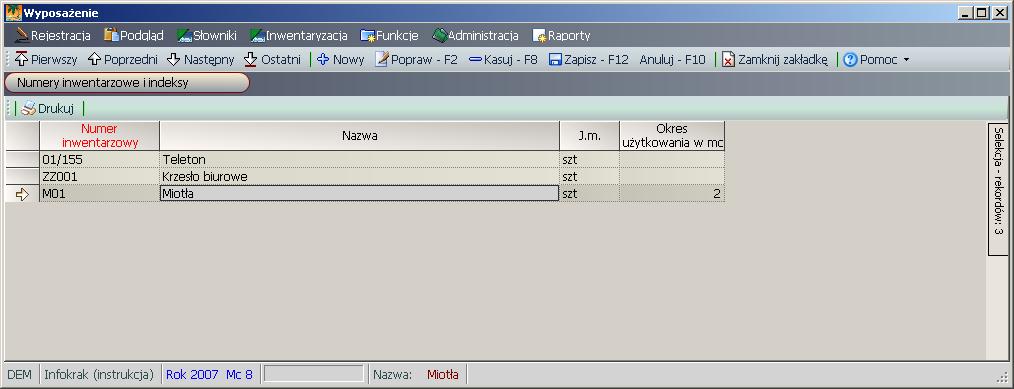Sort by Numer inwentarzowy column header
This screenshot has height=389, width=1014.
tap(100, 136)
